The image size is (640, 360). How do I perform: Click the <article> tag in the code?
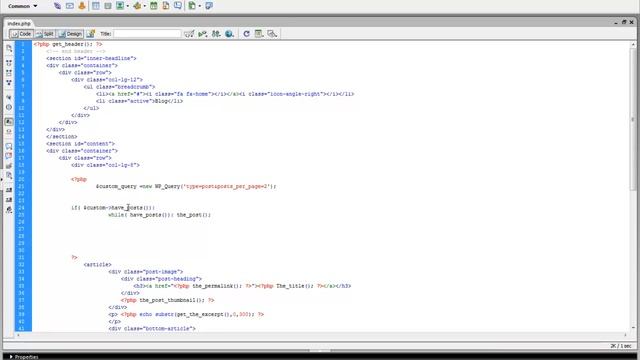pyautogui.click(x=97, y=265)
